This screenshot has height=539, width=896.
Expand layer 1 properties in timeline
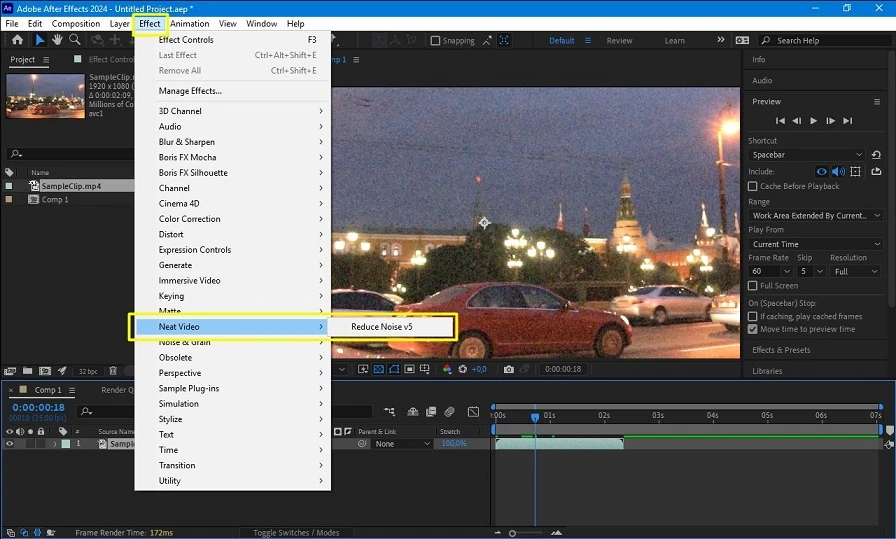click(55, 444)
